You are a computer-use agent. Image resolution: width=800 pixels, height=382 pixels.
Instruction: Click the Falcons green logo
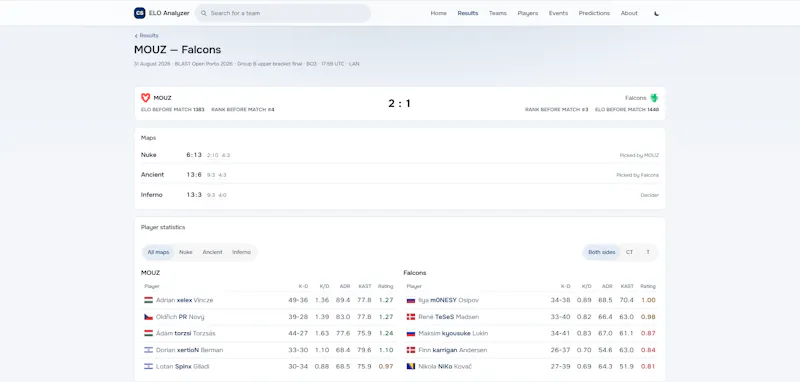click(654, 98)
